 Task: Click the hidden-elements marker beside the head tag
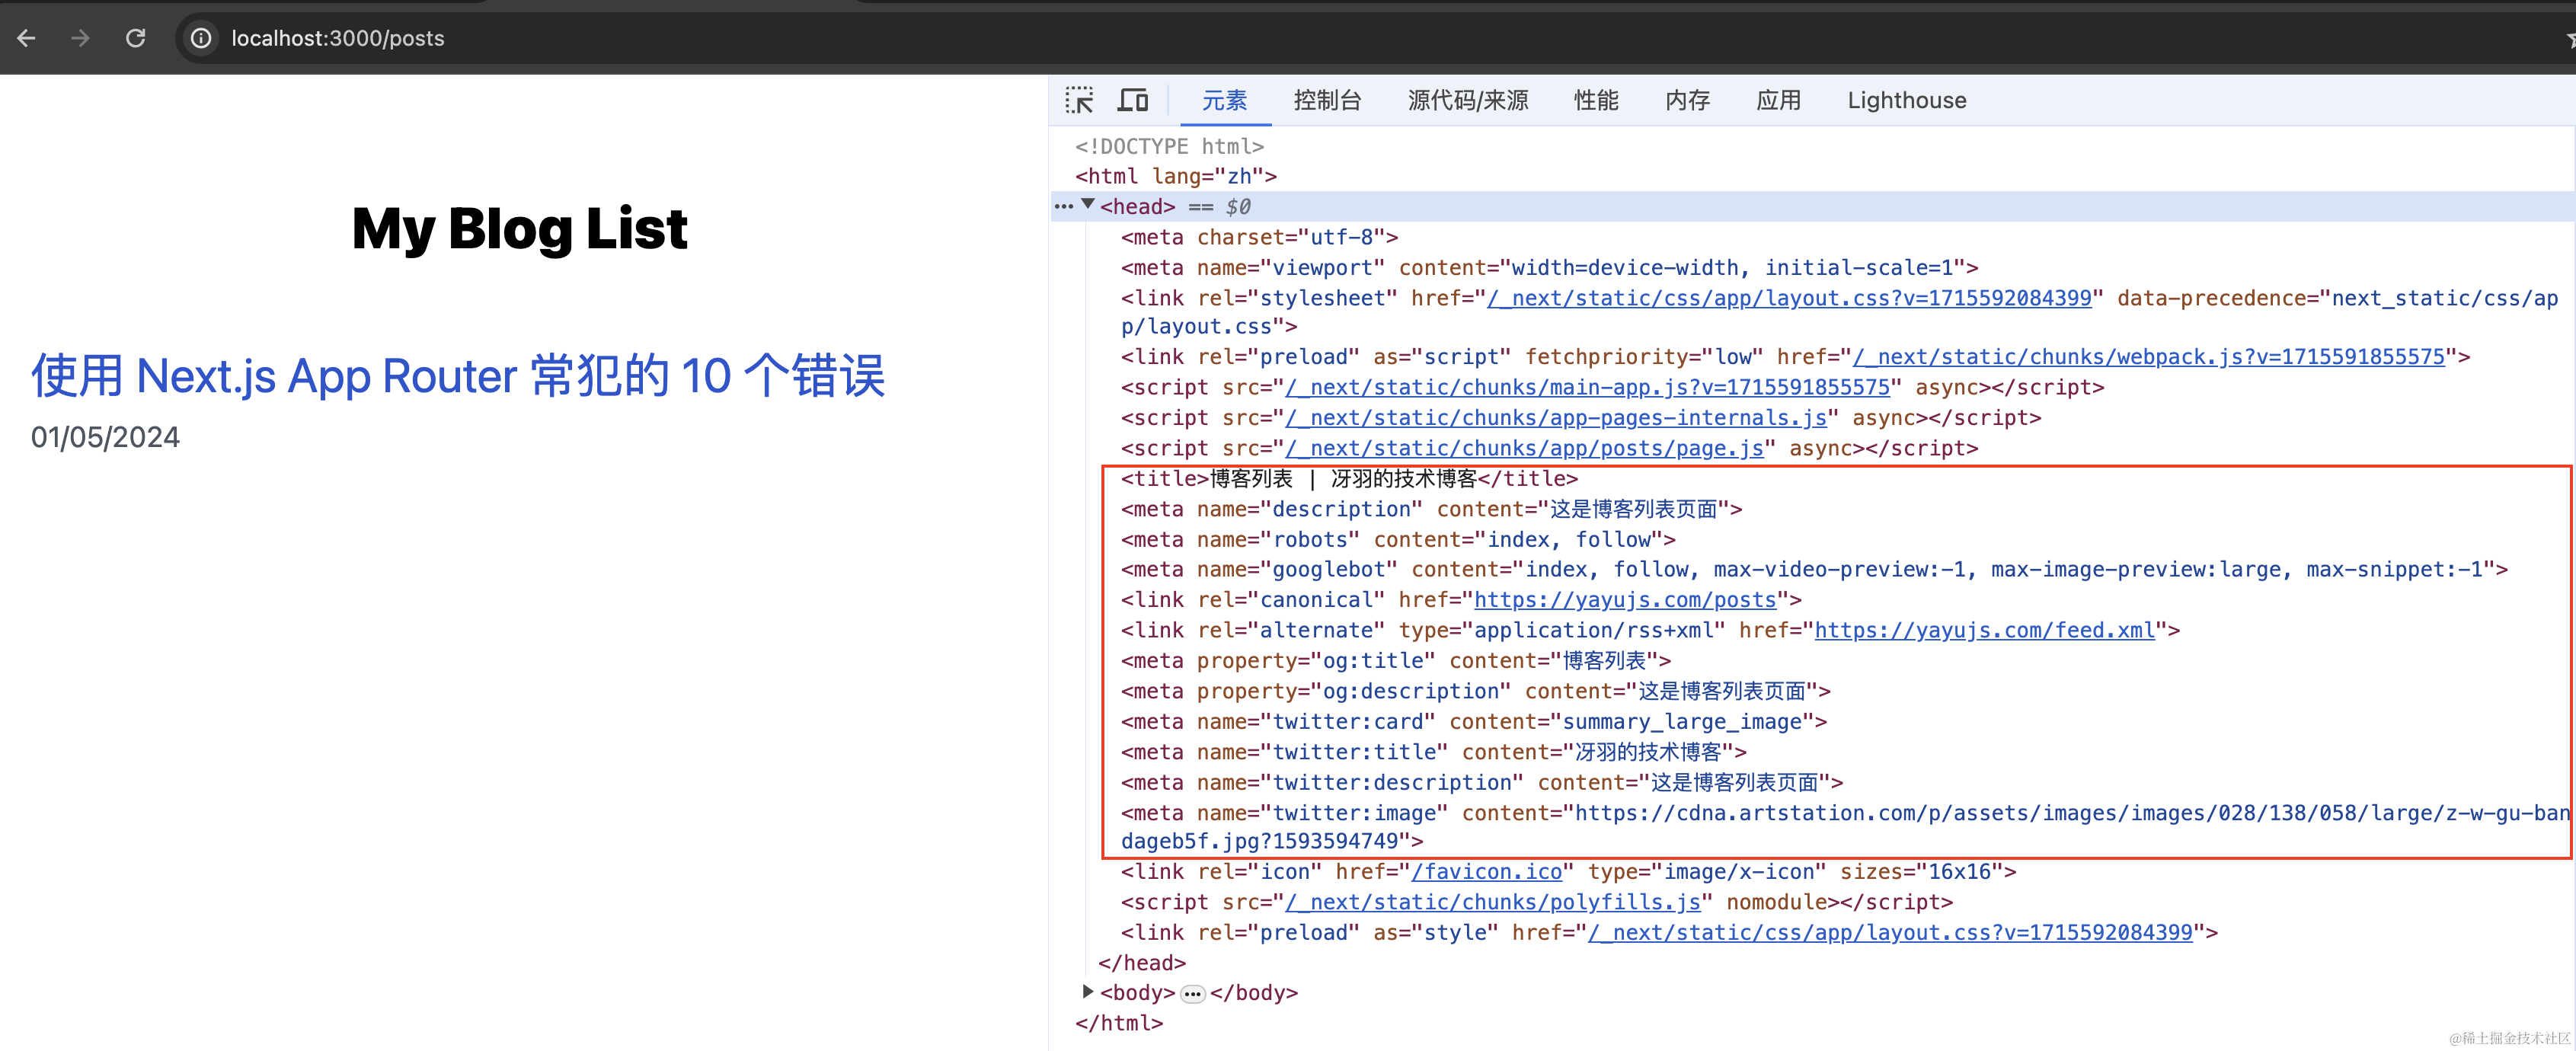1063,206
